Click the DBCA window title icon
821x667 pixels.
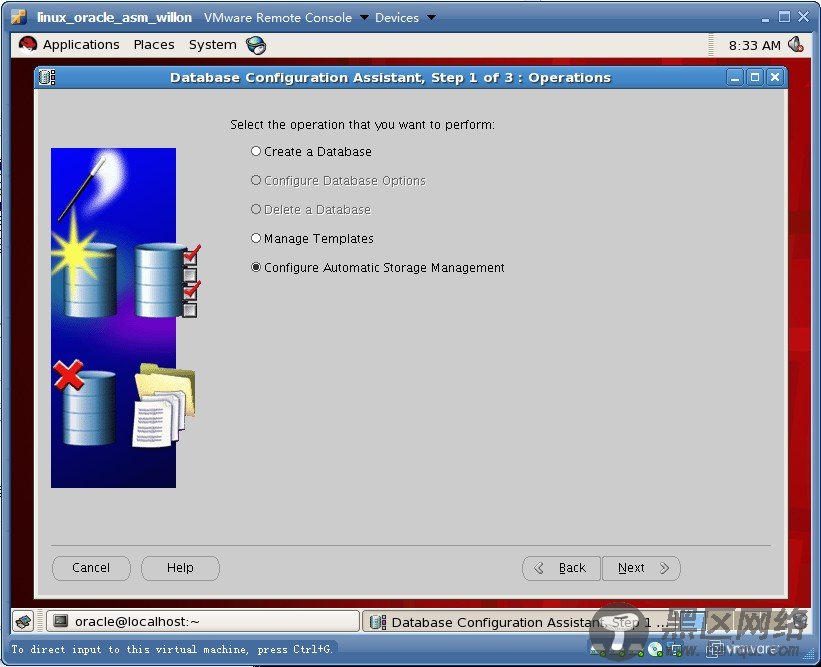pos(47,77)
